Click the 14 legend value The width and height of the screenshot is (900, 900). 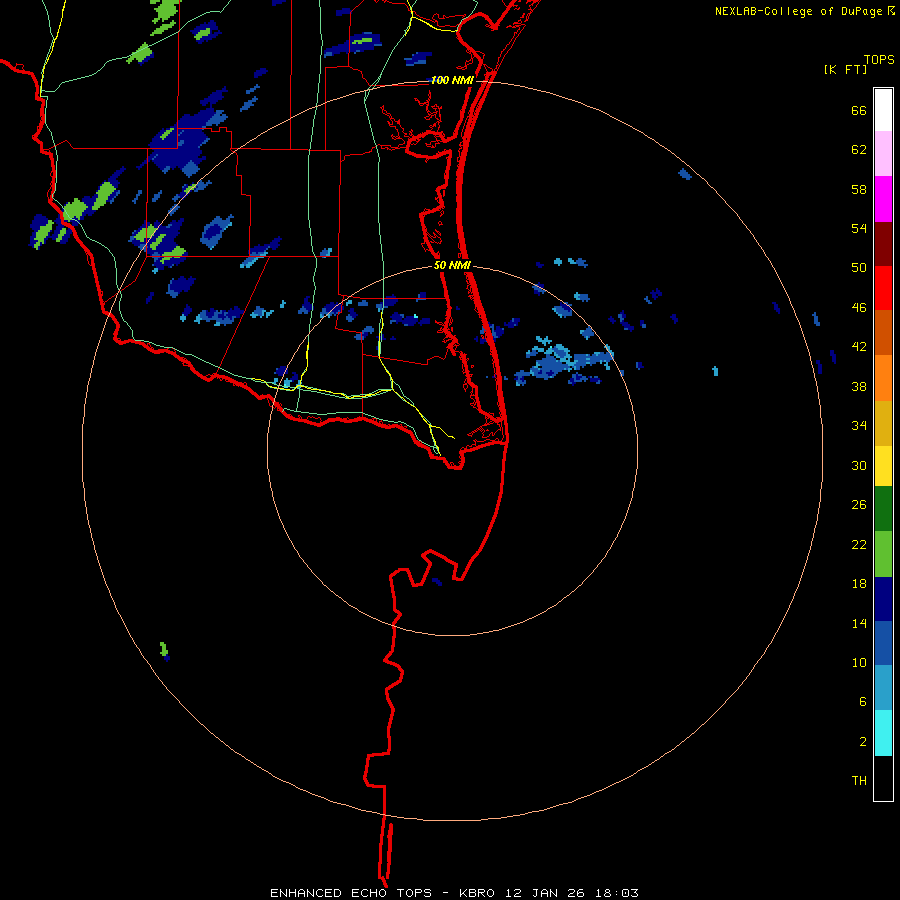click(x=859, y=623)
